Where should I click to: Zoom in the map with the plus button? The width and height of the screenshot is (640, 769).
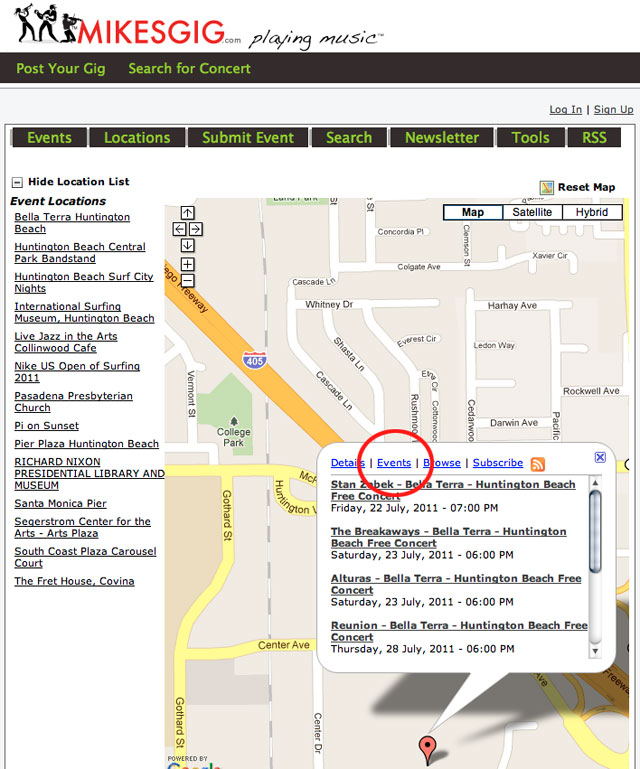[187, 264]
